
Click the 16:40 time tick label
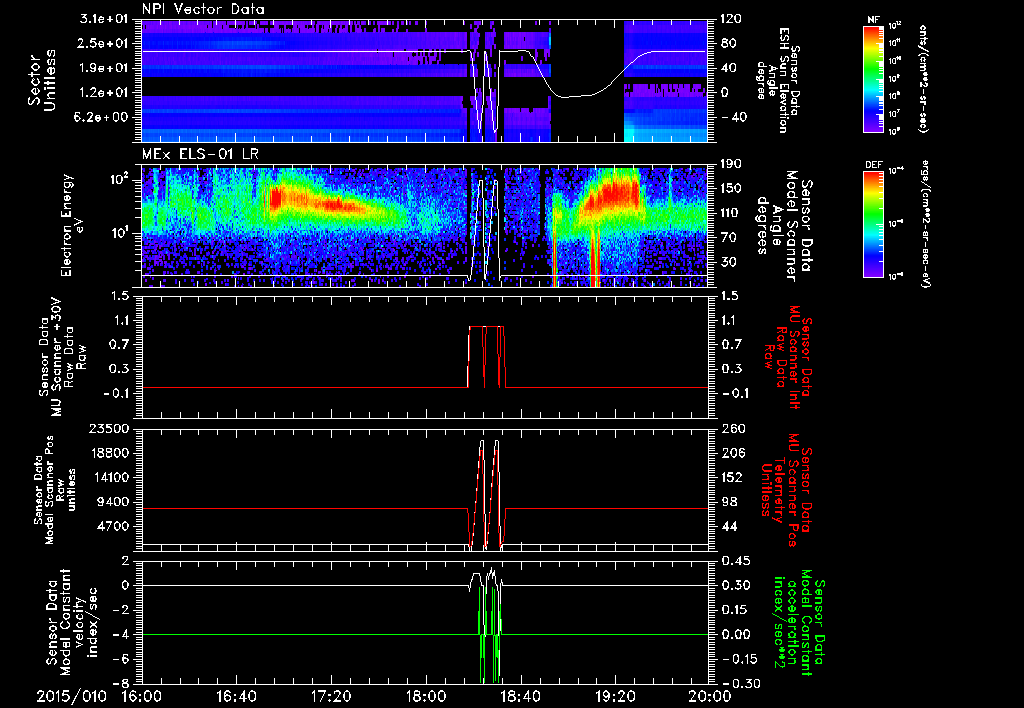(236, 696)
